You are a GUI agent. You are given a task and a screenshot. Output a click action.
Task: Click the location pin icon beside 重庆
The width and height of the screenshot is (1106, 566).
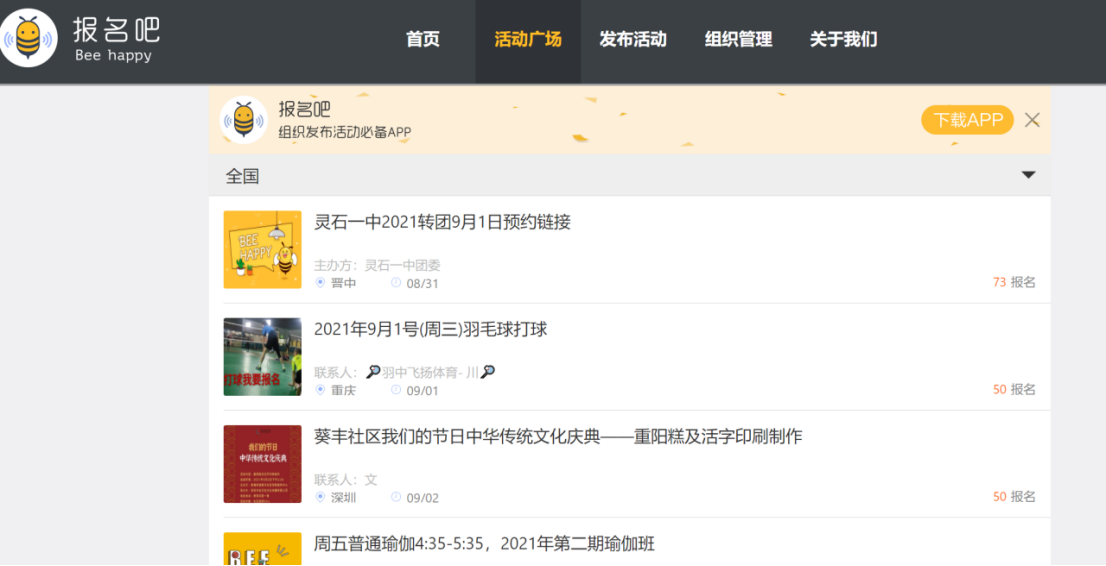pyautogui.click(x=320, y=390)
